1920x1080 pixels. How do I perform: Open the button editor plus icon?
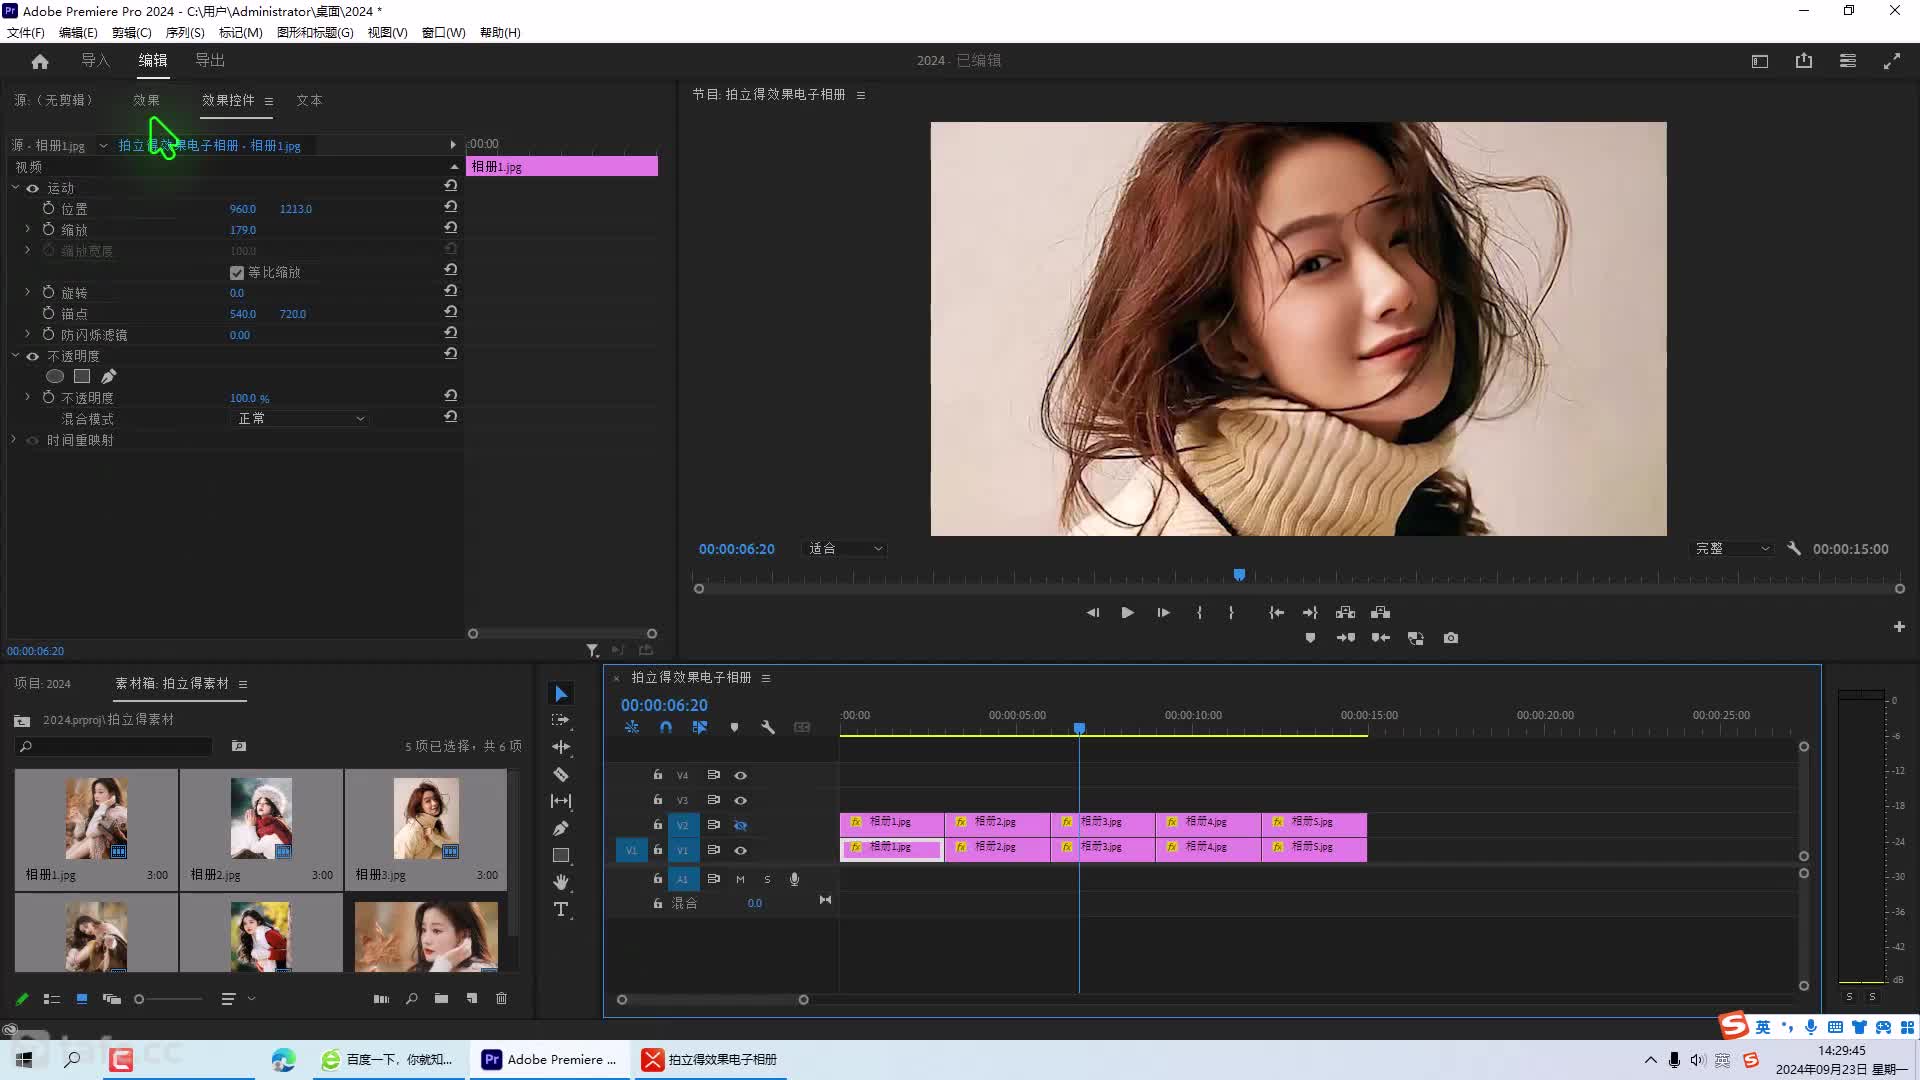pyautogui.click(x=1899, y=627)
